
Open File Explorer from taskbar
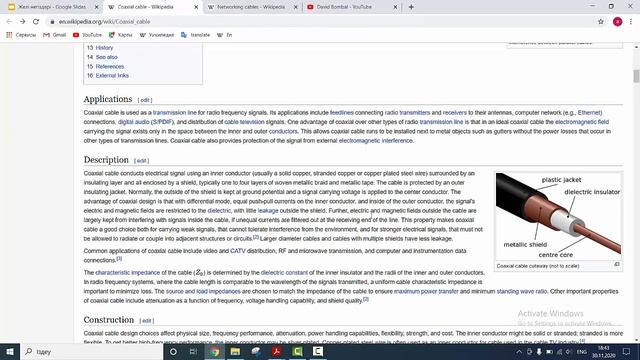click(235, 351)
